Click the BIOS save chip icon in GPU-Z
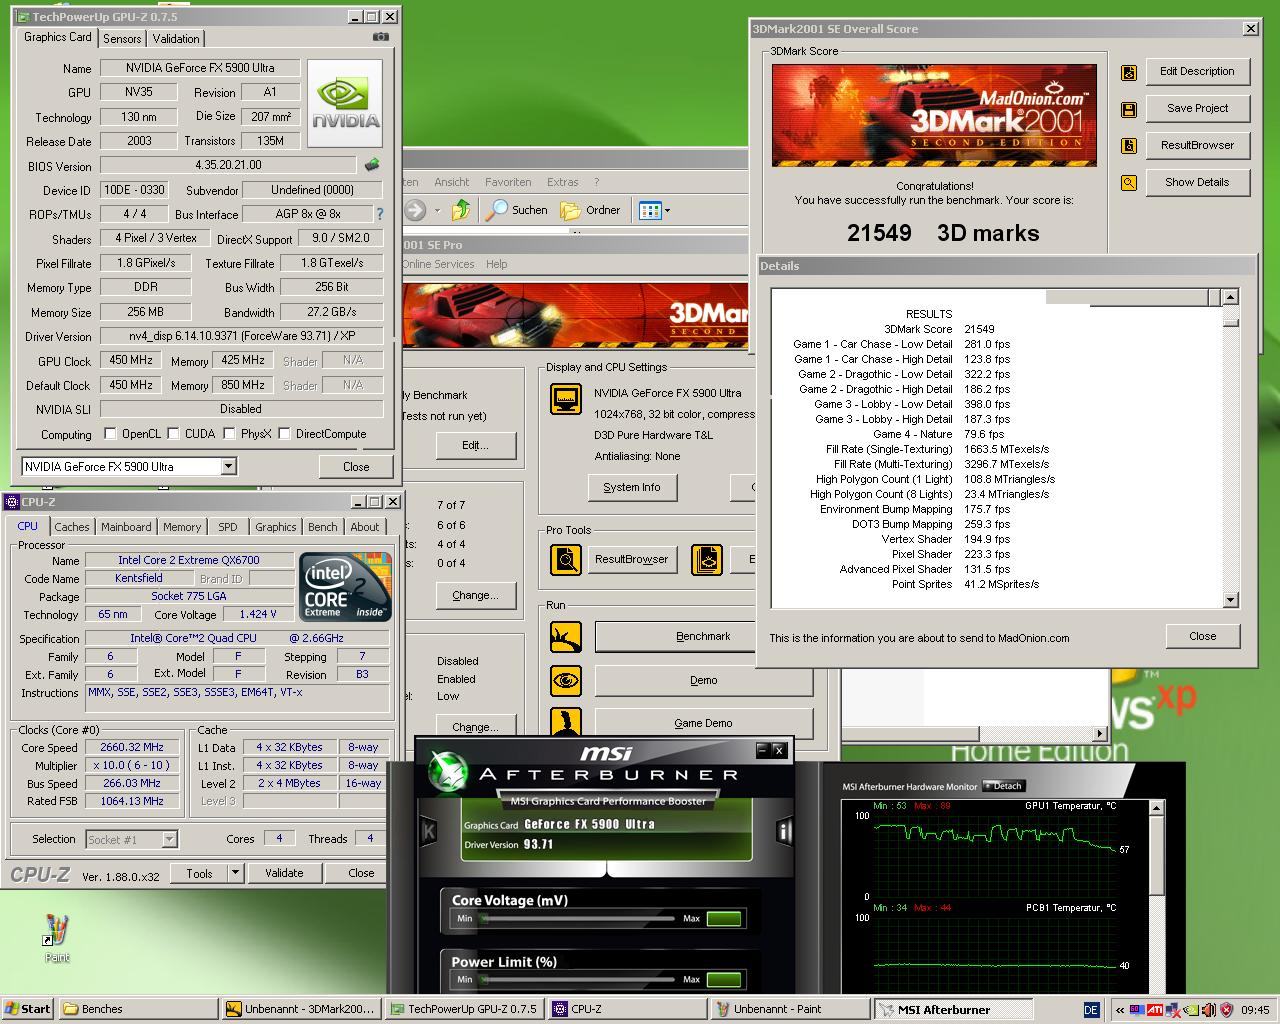Screen dimensions: 1280x1024 point(372,165)
